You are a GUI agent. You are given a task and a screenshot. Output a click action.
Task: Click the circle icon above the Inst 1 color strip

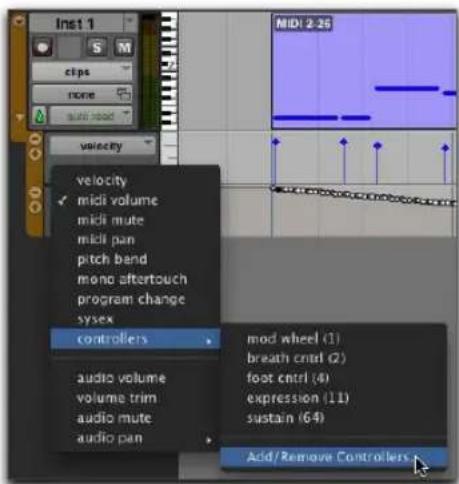click(19, 21)
